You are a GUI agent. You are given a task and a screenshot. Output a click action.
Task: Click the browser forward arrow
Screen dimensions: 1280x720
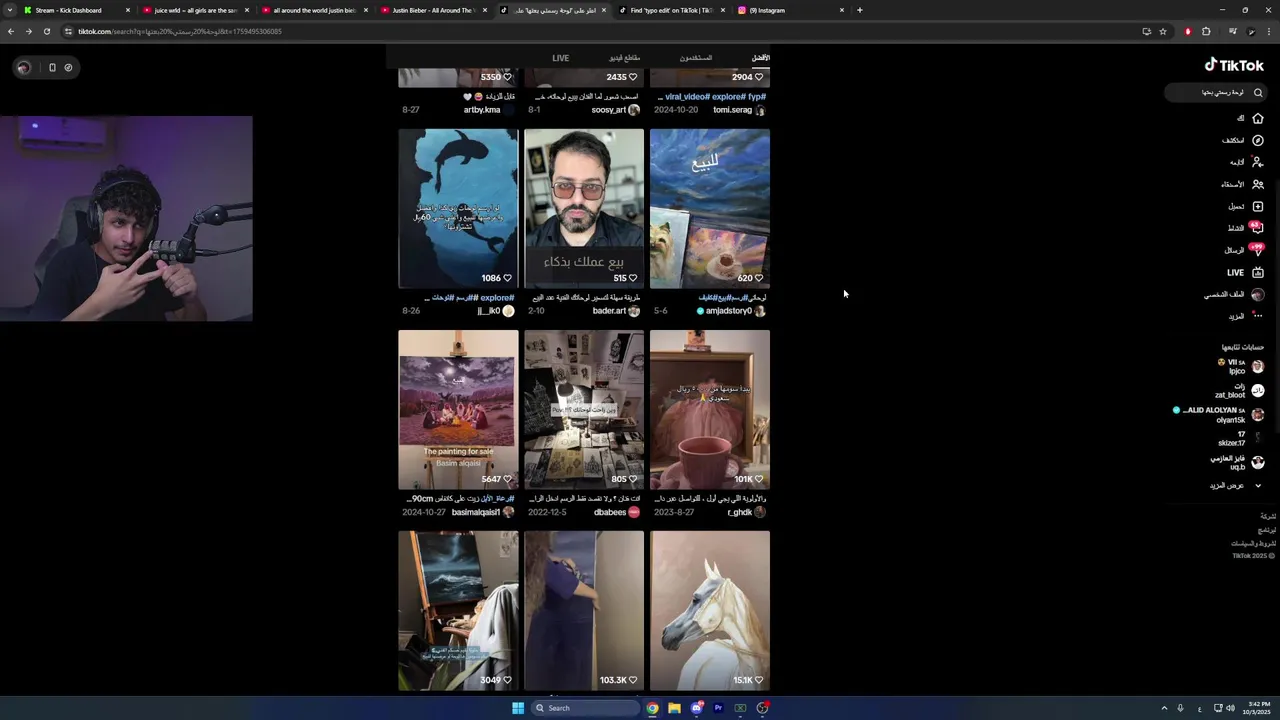coord(28,31)
